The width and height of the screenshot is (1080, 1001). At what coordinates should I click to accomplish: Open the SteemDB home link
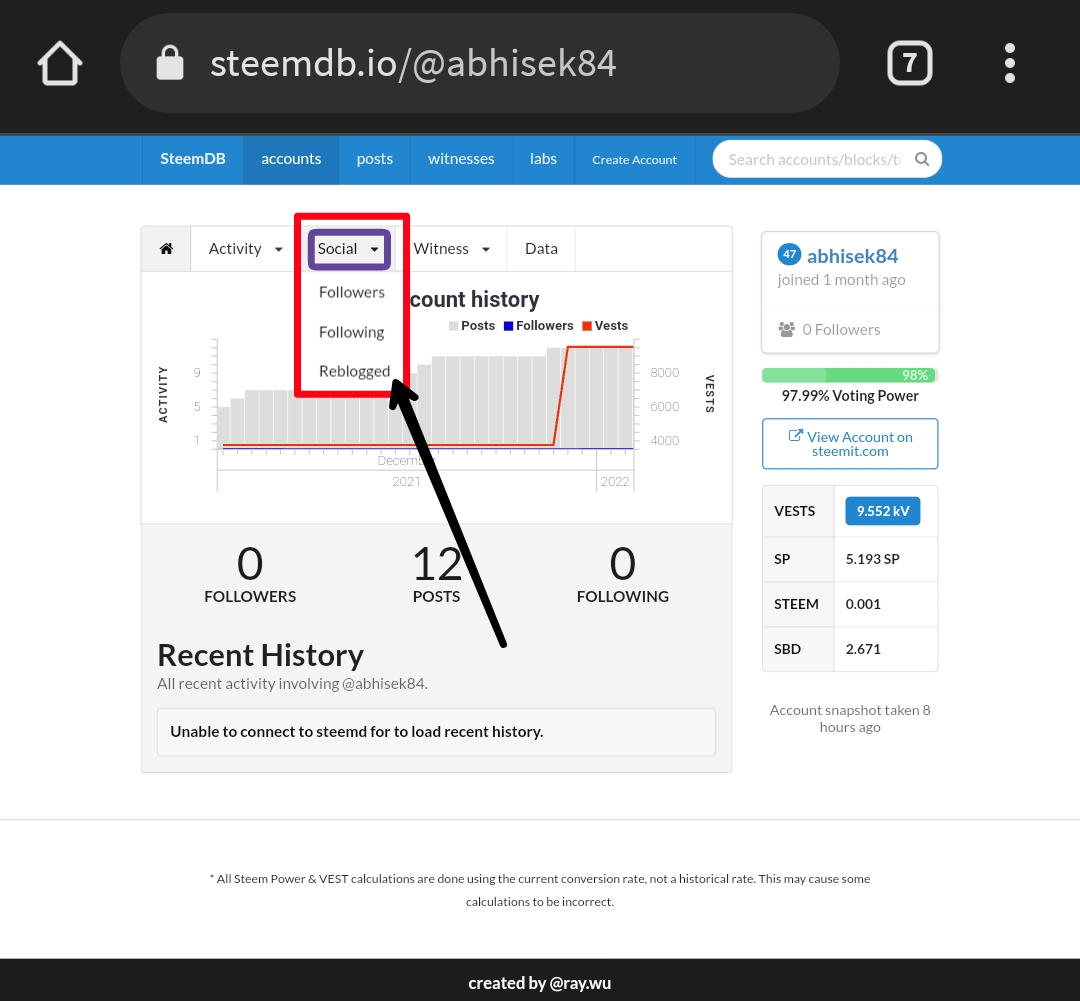pos(193,159)
